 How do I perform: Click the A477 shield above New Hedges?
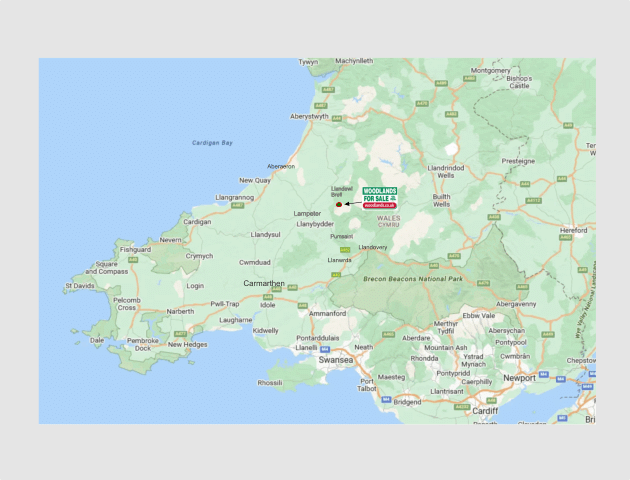(x=180, y=334)
